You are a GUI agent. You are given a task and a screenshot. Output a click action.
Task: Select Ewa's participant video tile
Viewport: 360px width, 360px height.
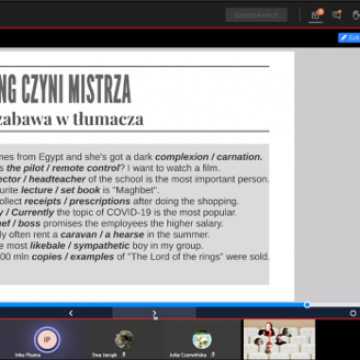[x=125, y=339]
